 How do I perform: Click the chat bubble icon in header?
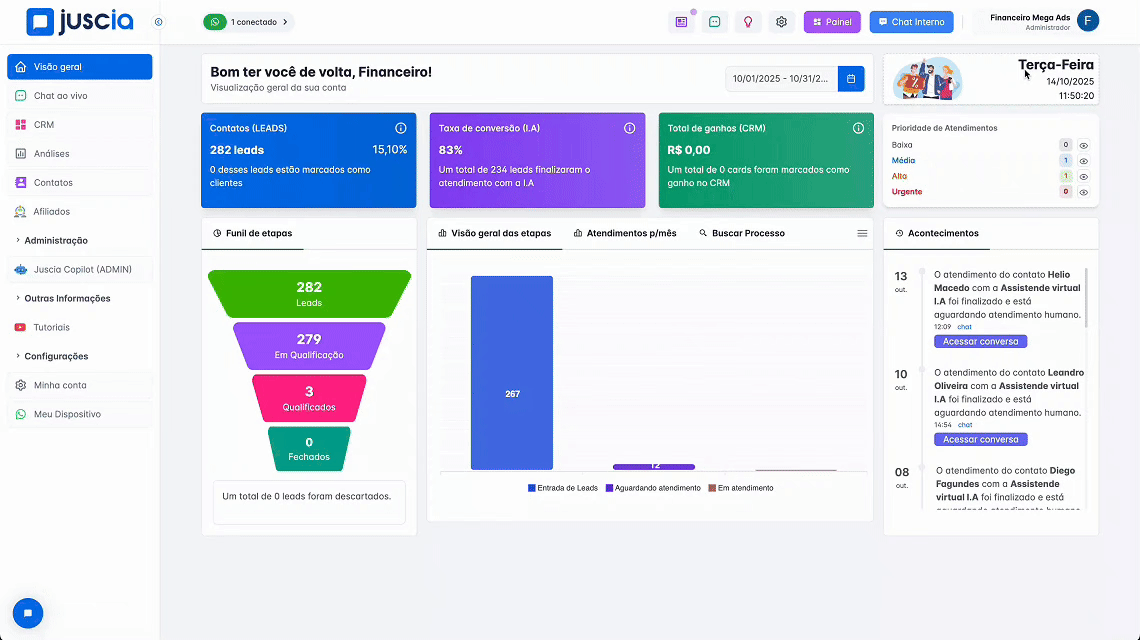(714, 22)
